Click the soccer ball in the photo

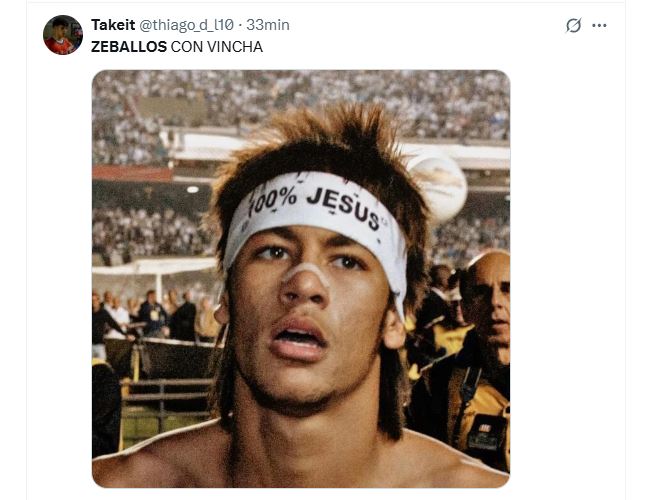click(x=438, y=183)
